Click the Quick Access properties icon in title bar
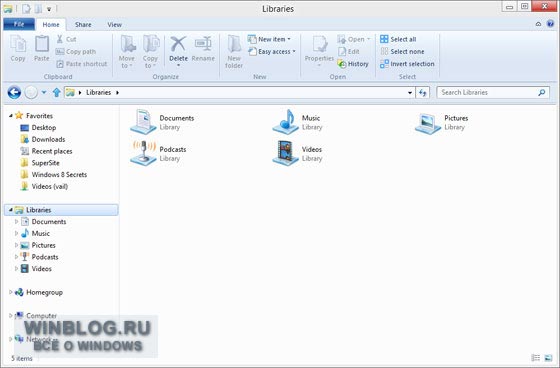 (x=26, y=8)
